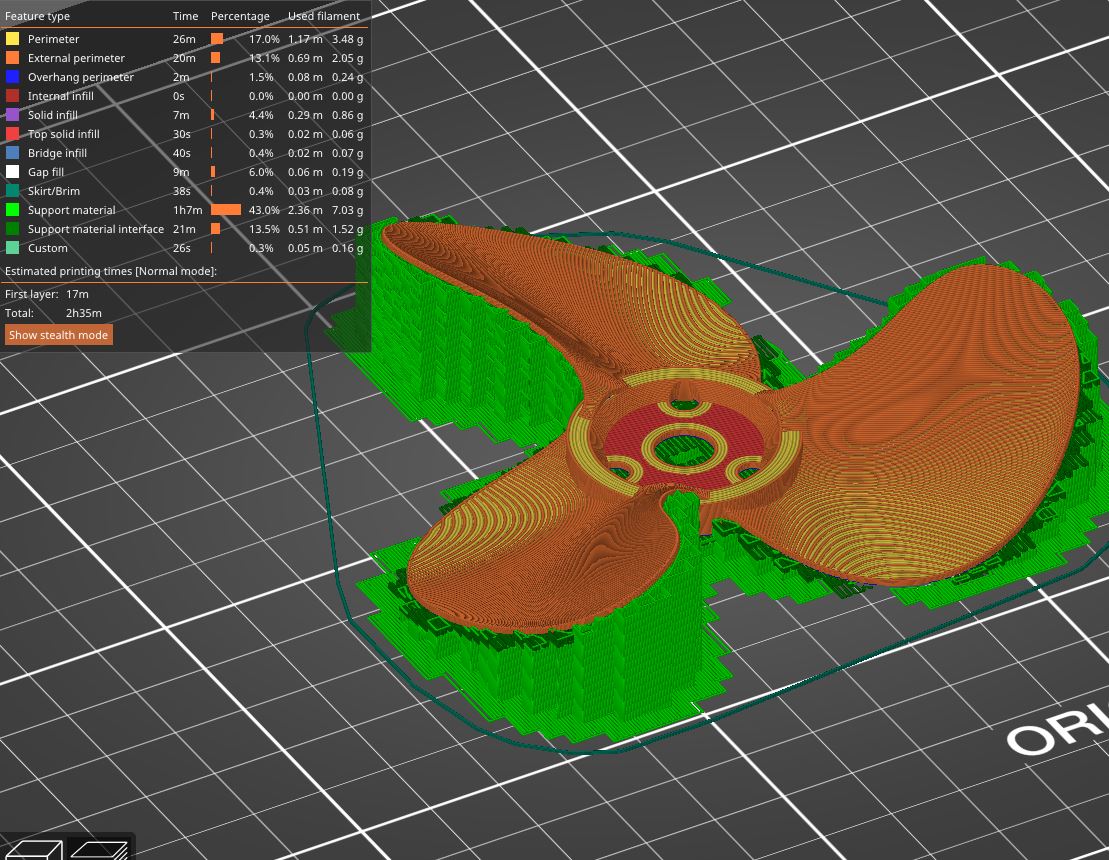
Task: Toggle visibility of Support material interface
Action: point(12,229)
